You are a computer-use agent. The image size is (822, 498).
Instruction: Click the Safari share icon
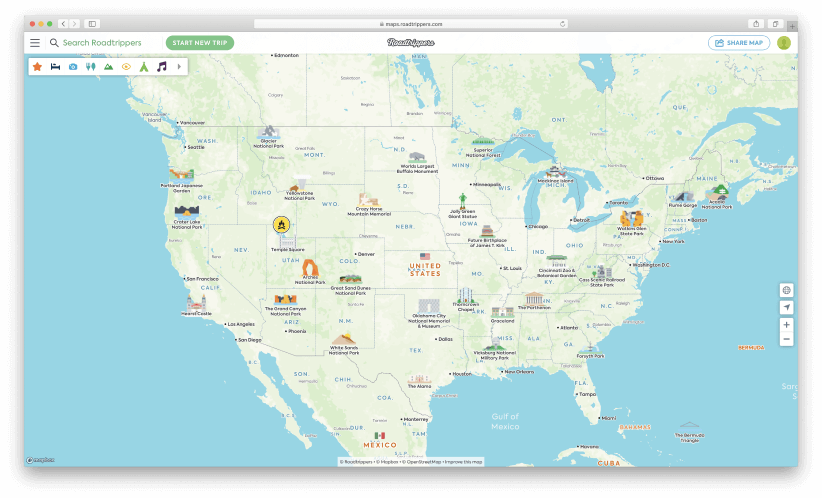click(756, 24)
